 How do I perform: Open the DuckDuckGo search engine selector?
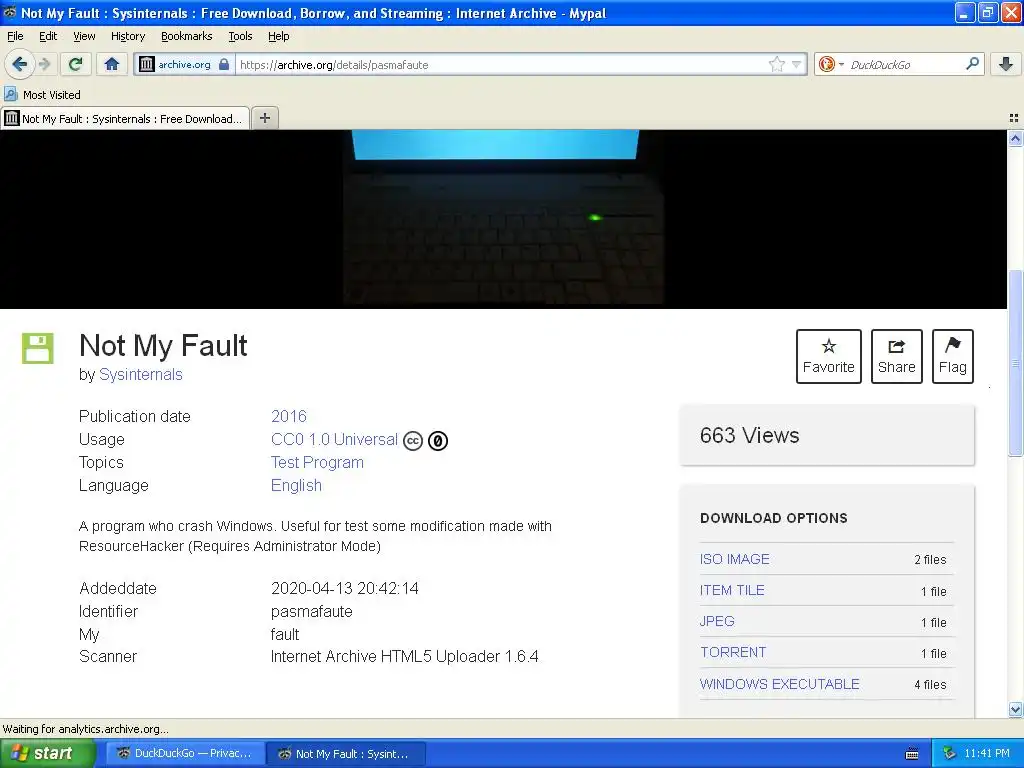[x=831, y=64]
